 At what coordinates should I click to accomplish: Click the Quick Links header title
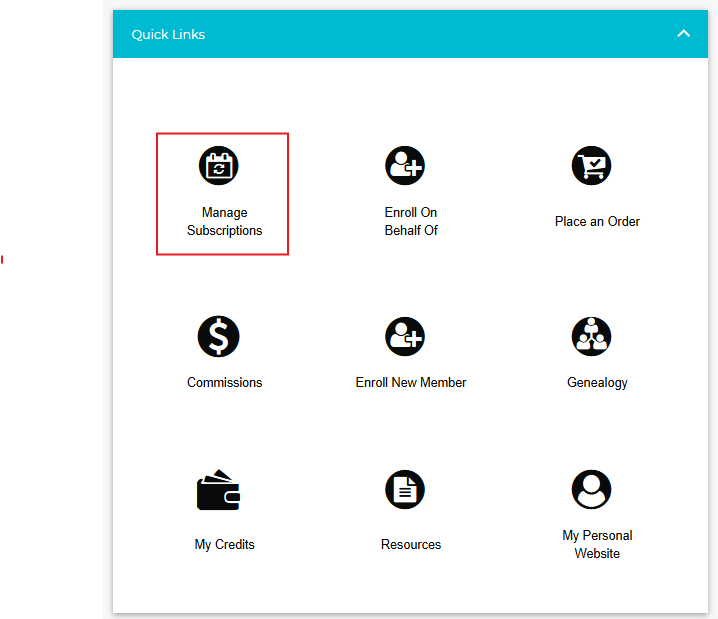point(168,34)
